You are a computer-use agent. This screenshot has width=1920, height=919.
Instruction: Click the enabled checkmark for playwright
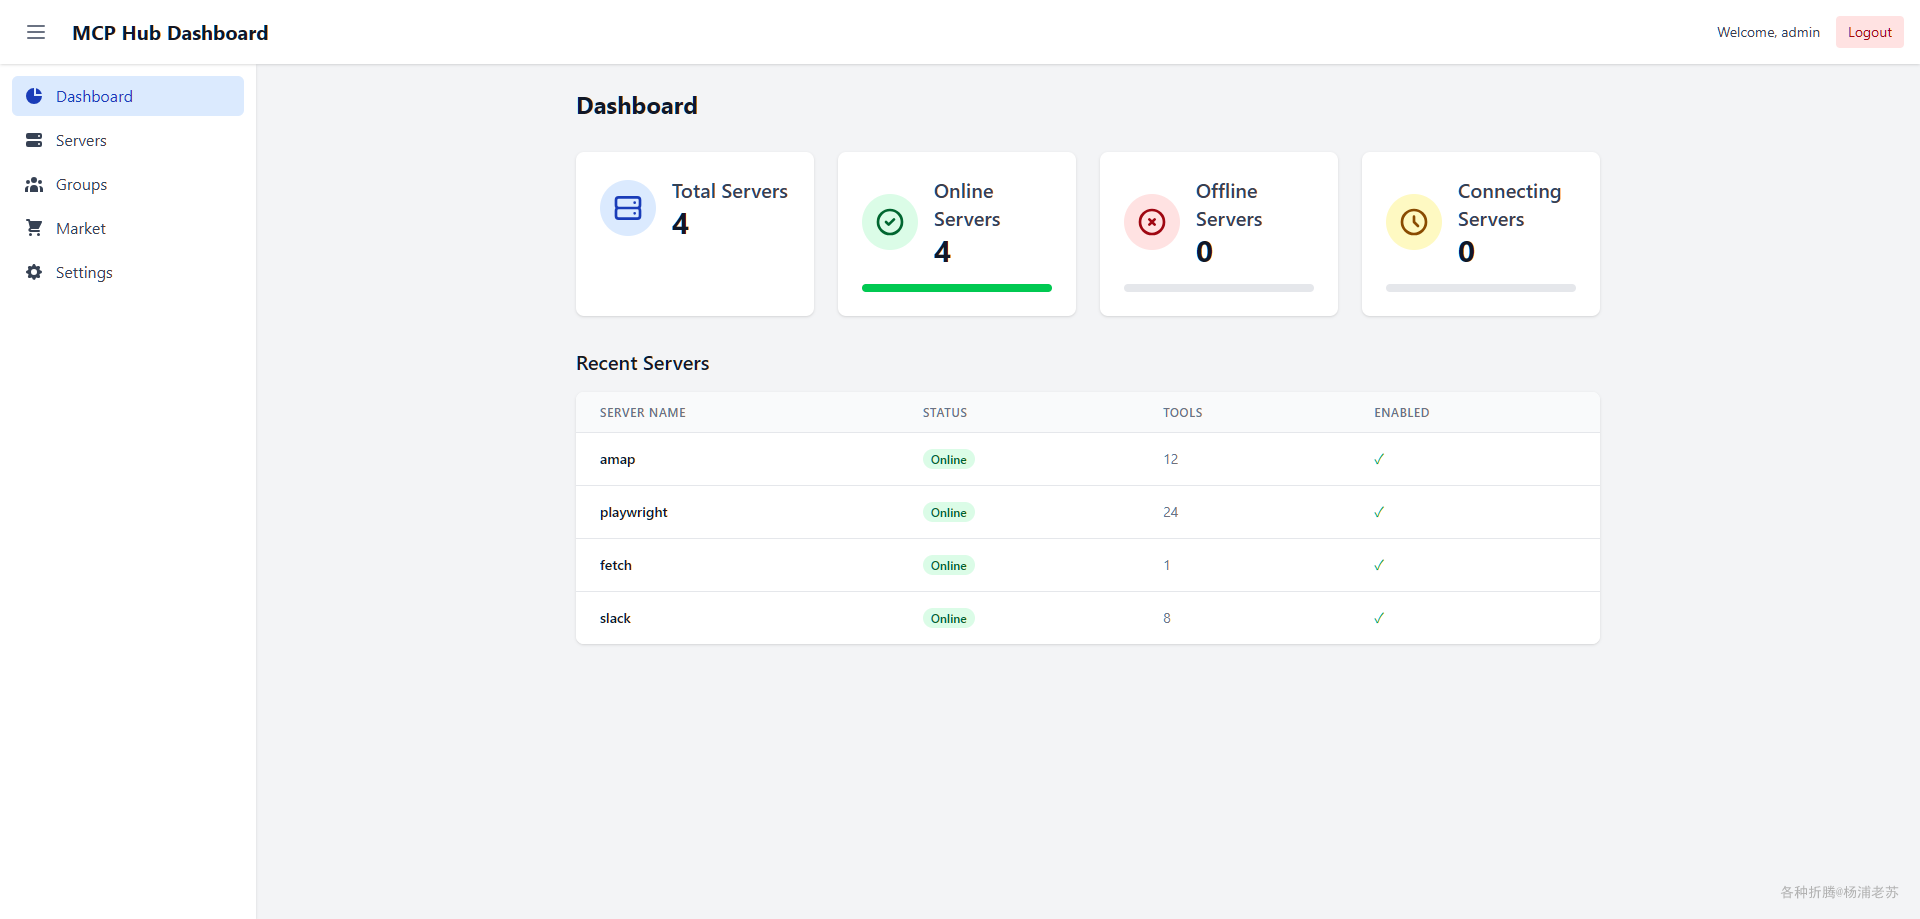(x=1379, y=512)
